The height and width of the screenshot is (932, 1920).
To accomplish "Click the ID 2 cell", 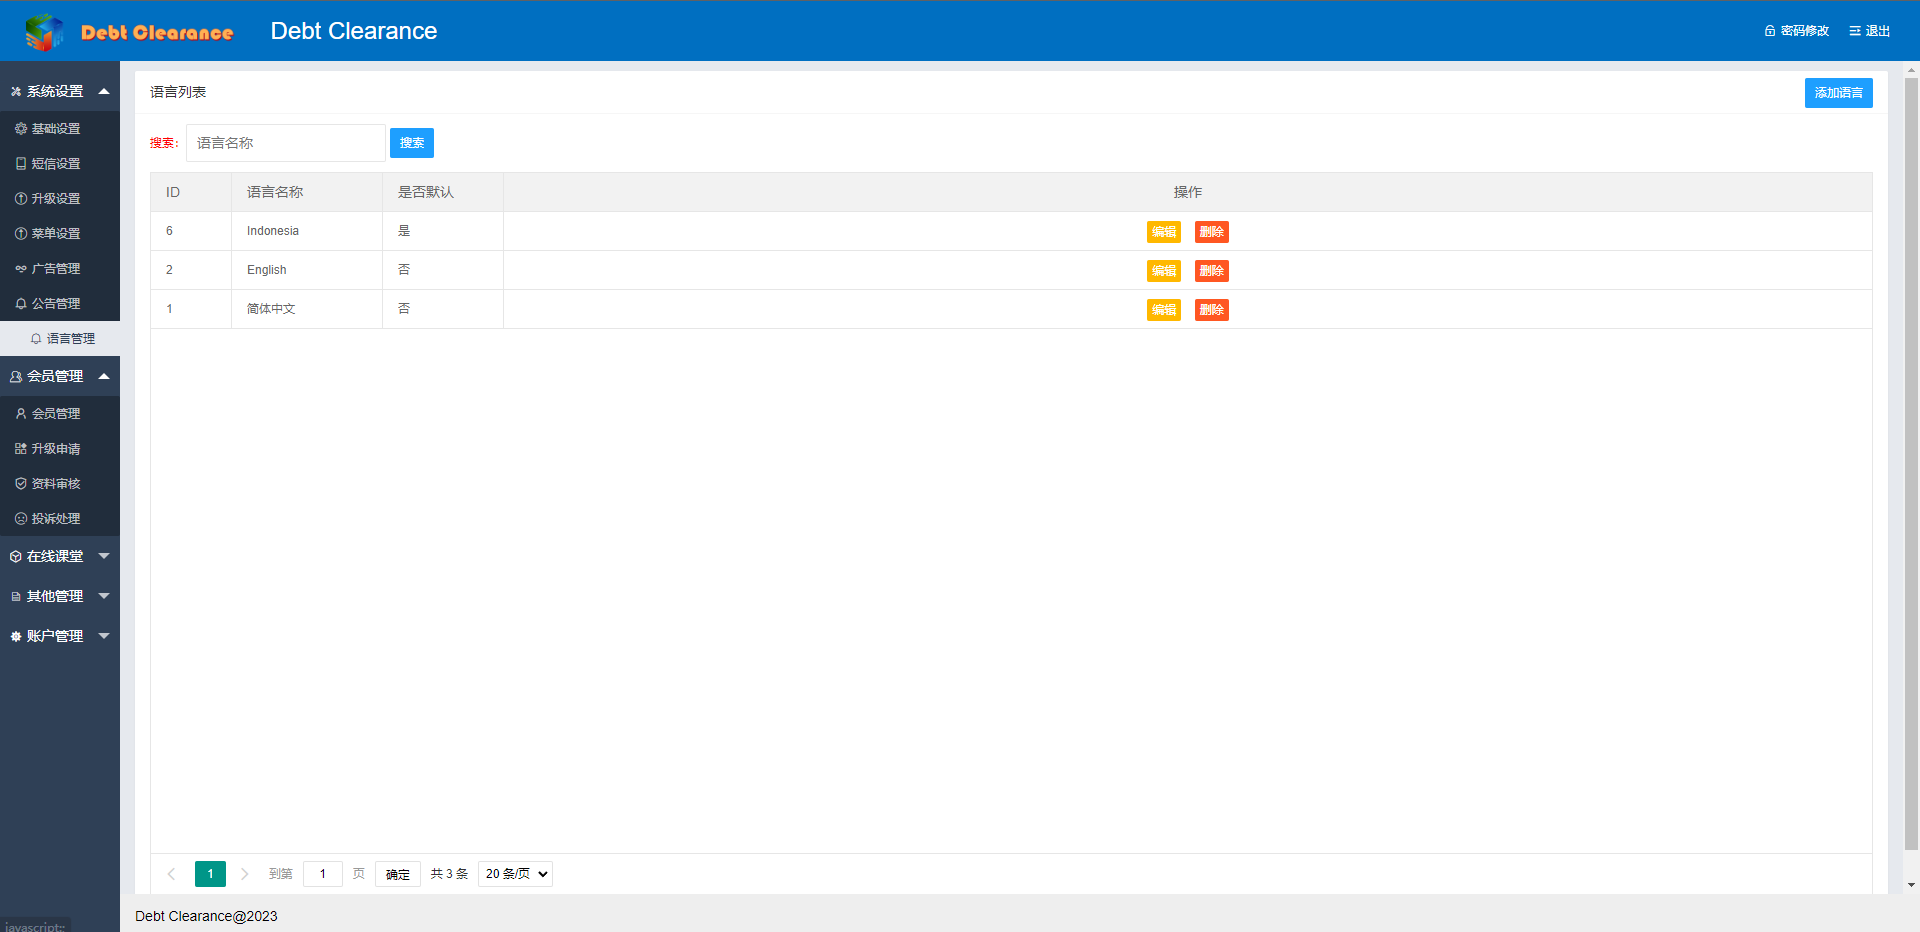I will (191, 270).
